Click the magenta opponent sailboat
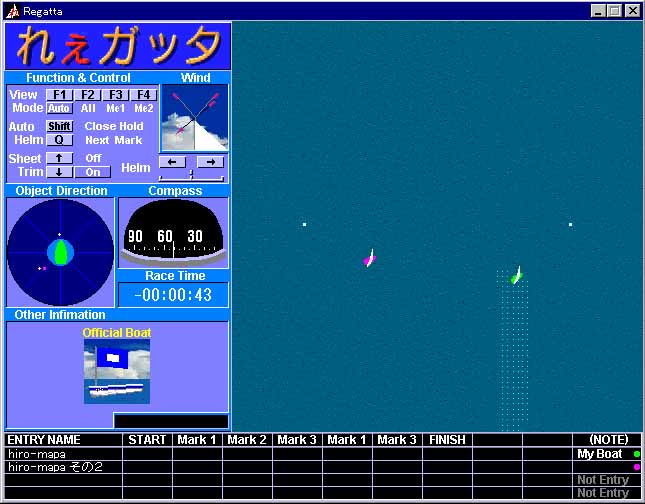The image size is (645, 504). 370,258
